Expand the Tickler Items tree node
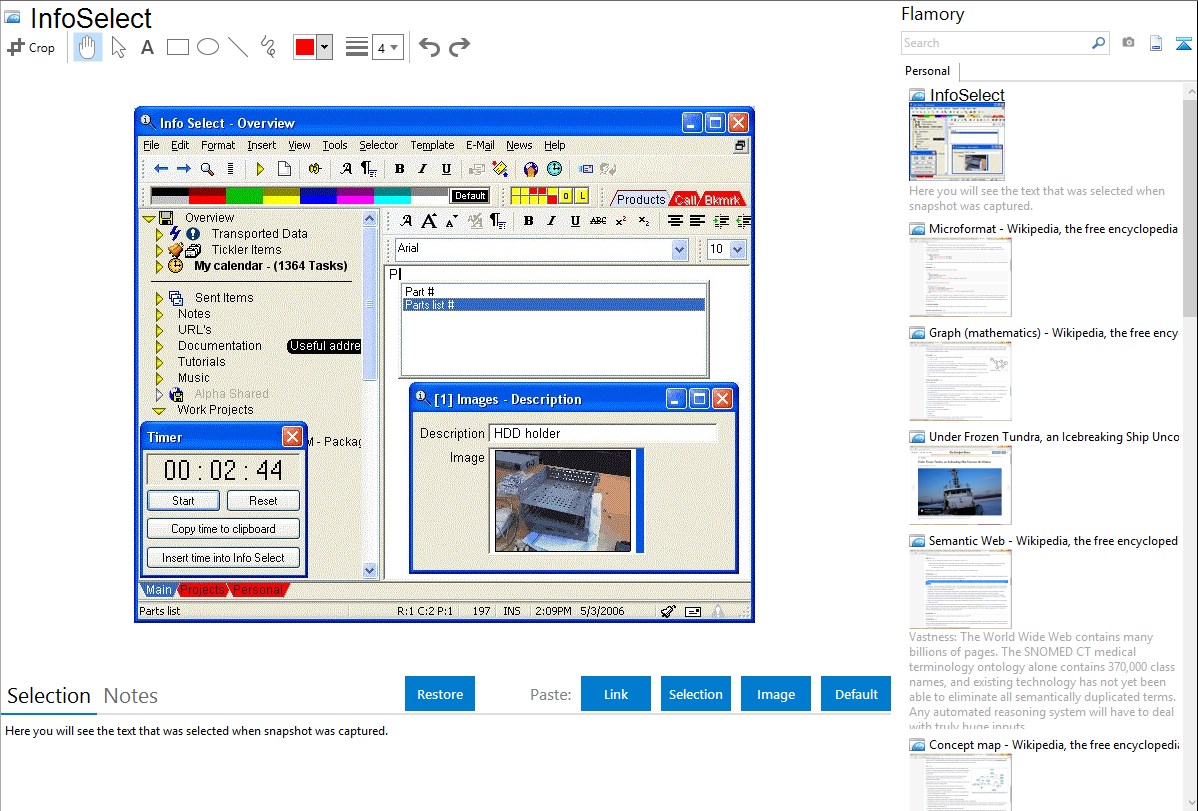Screen dimensions: 1198x811 (x=159, y=250)
